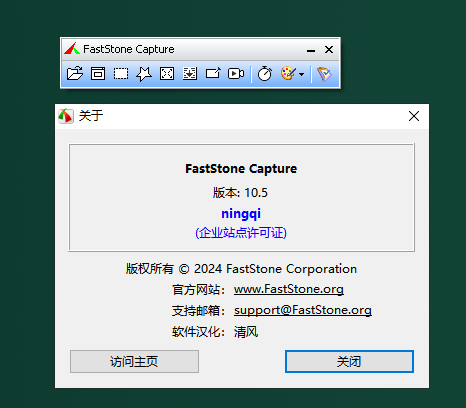Select Capture Scrolling Window tool
Image resolution: width=466 pixels, height=408 pixels.
tap(190, 73)
